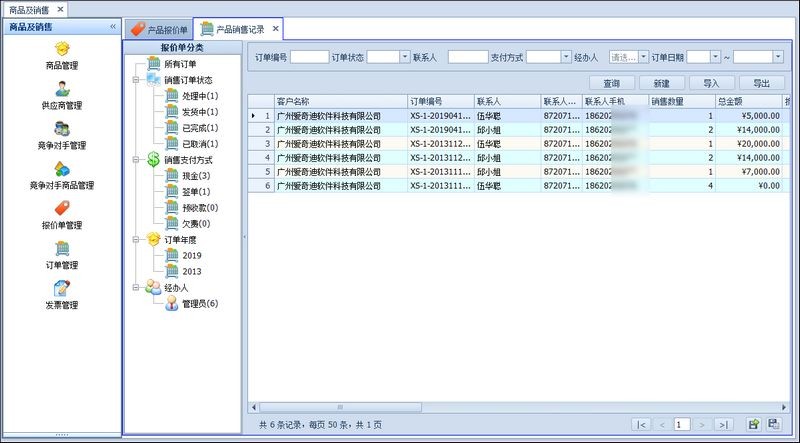The image size is (800, 443).
Task: Open the 经办人 dropdown
Action: (643, 57)
